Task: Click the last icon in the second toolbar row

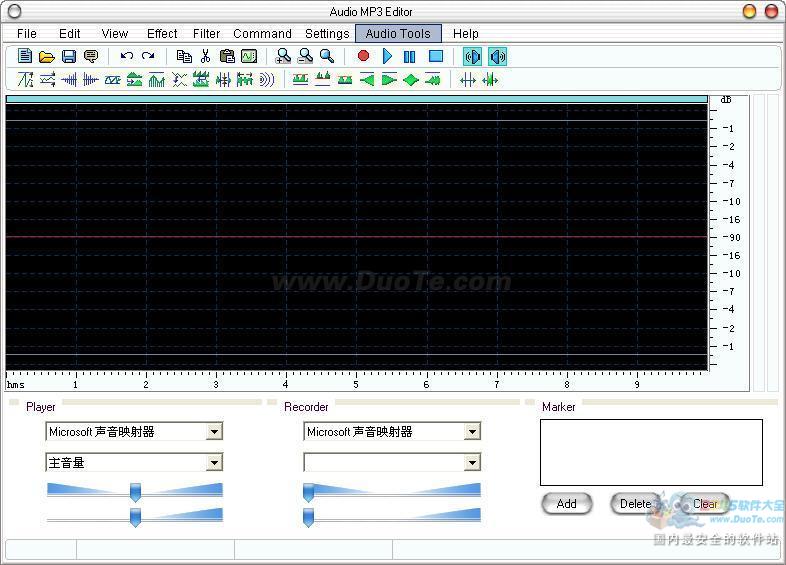Action: pyautogui.click(x=490, y=79)
